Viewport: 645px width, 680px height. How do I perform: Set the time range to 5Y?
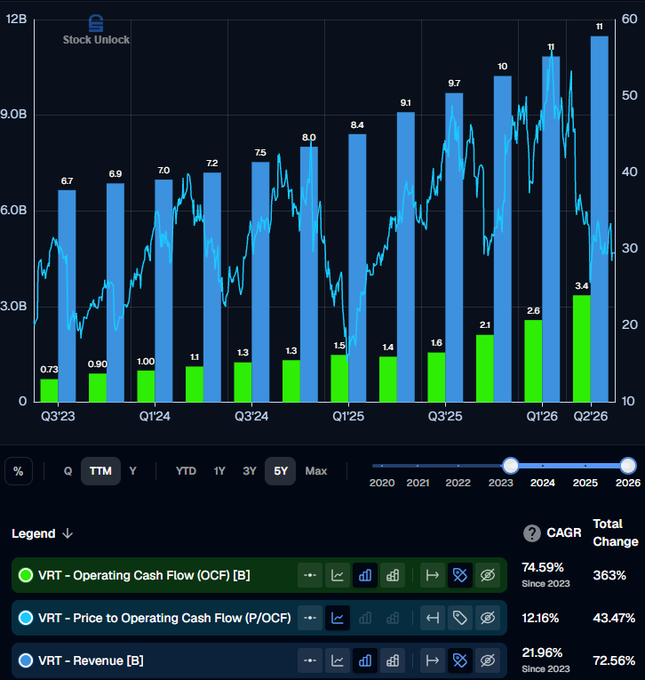(281, 471)
